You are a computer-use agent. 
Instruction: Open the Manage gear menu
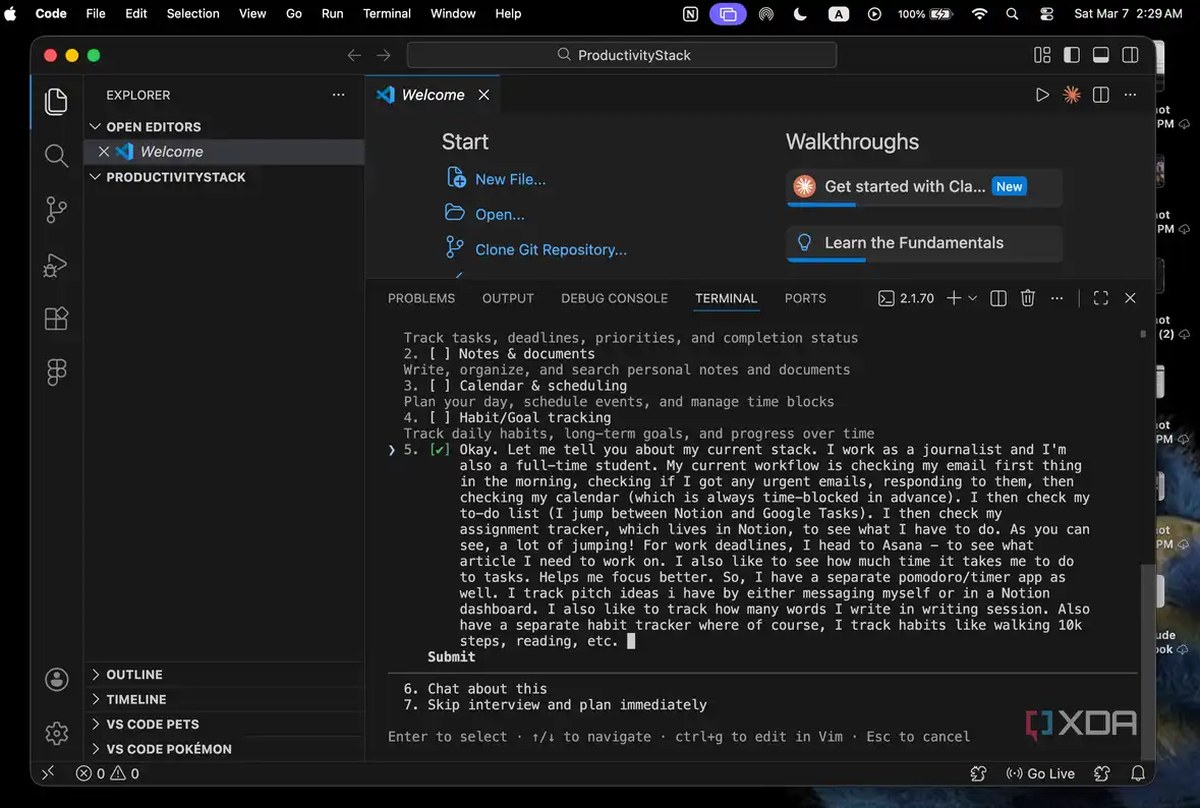coord(56,733)
